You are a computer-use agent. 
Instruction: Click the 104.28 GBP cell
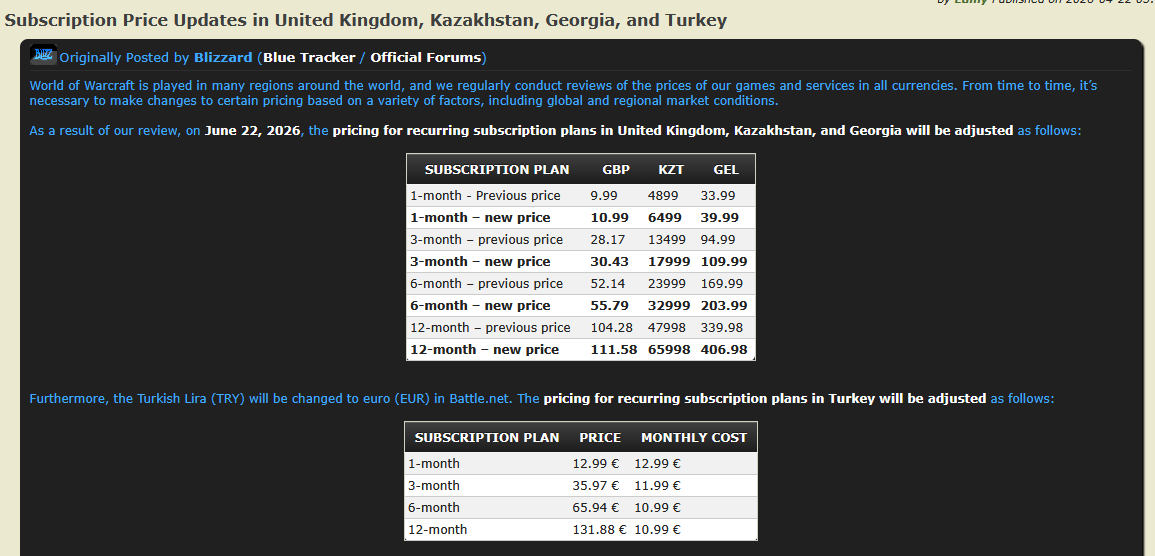[611, 328]
